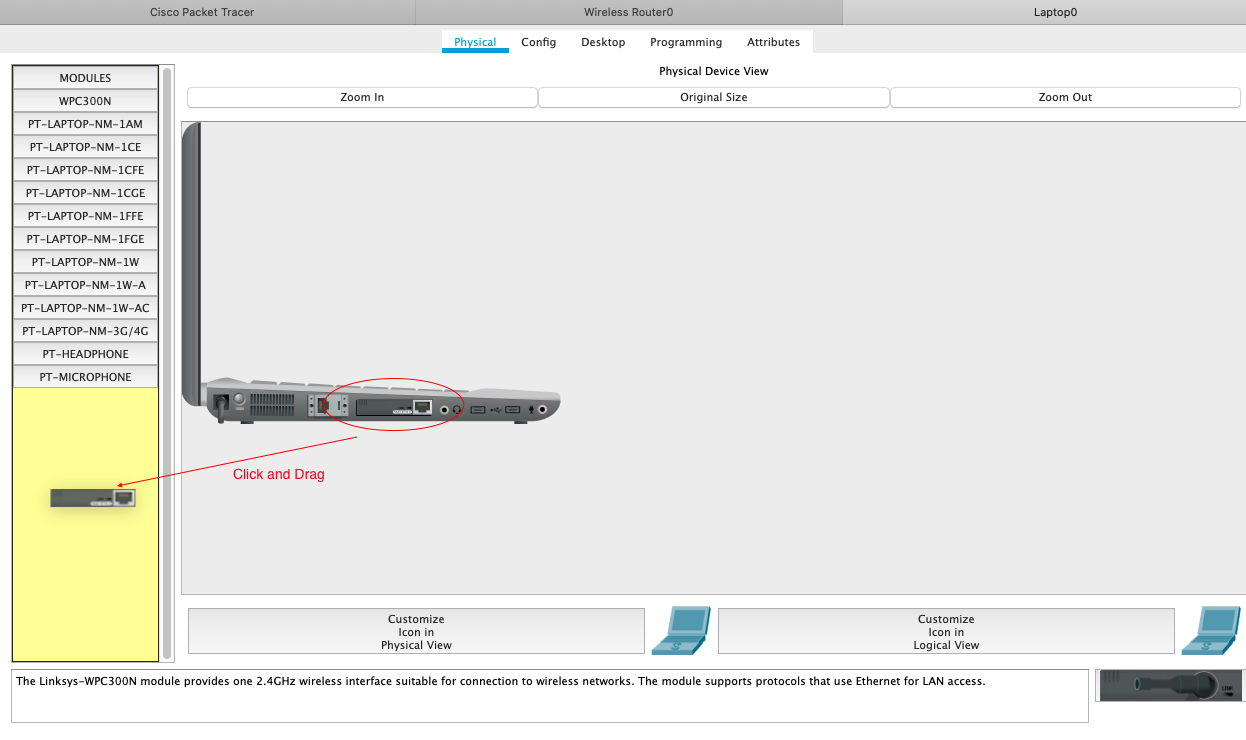
Task: Click the Original Size button
Action: coord(714,97)
